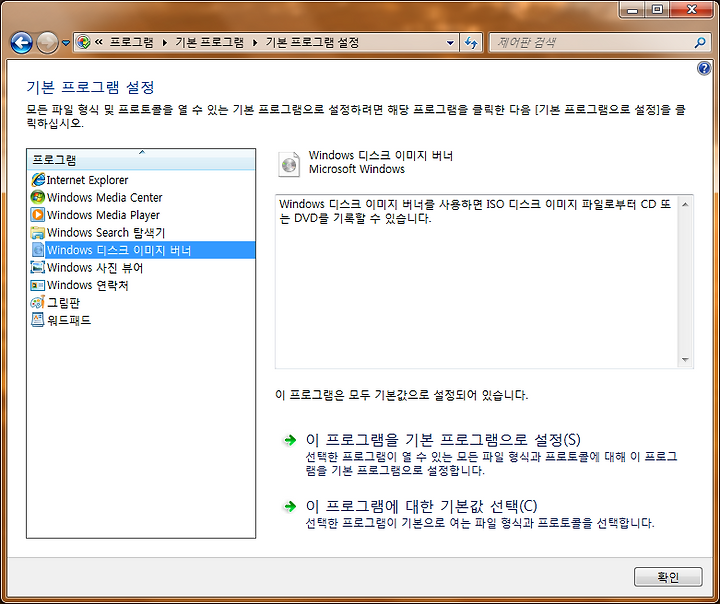Click the Windows 연락처 icon
Viewport: 720px width, 604px height.
pos(38,285)
